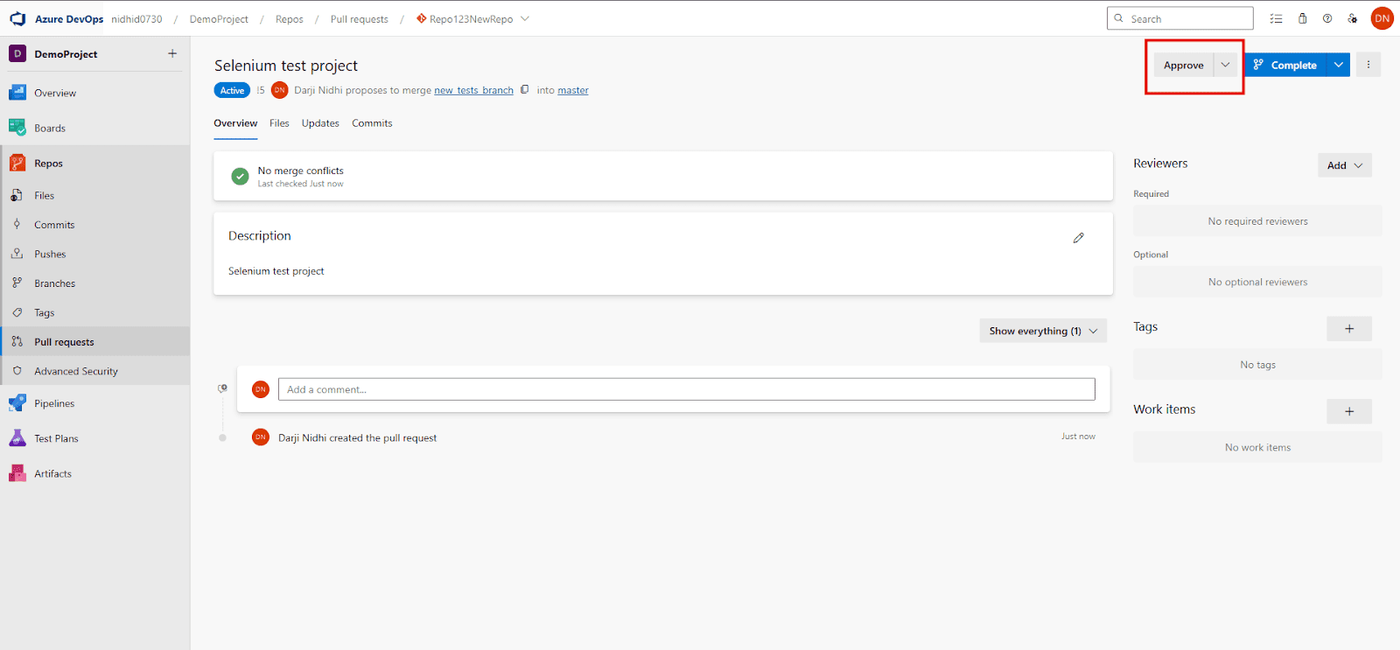
Task: Open the Show everything filter dropdown
Action: 1043,331
